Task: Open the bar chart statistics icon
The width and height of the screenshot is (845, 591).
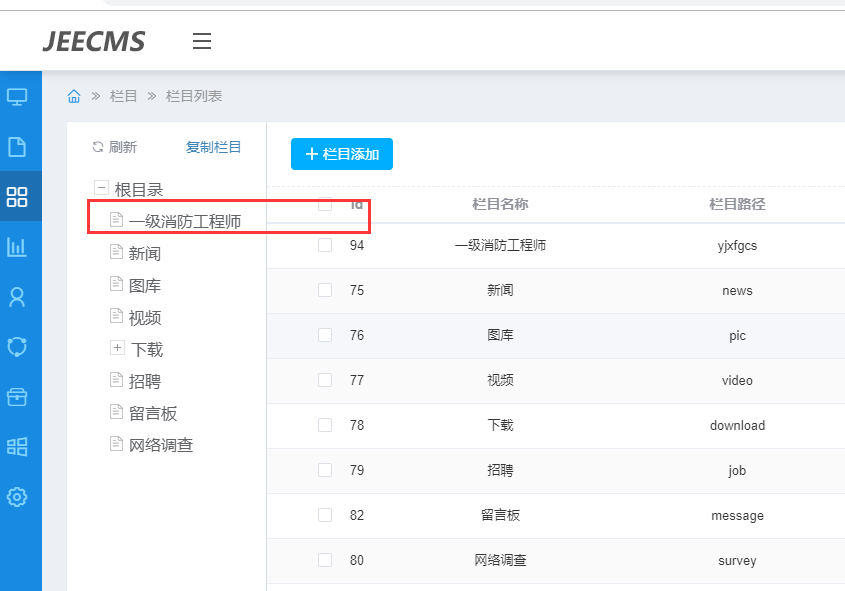Action: pyautogui.click(x=17, y=246)
